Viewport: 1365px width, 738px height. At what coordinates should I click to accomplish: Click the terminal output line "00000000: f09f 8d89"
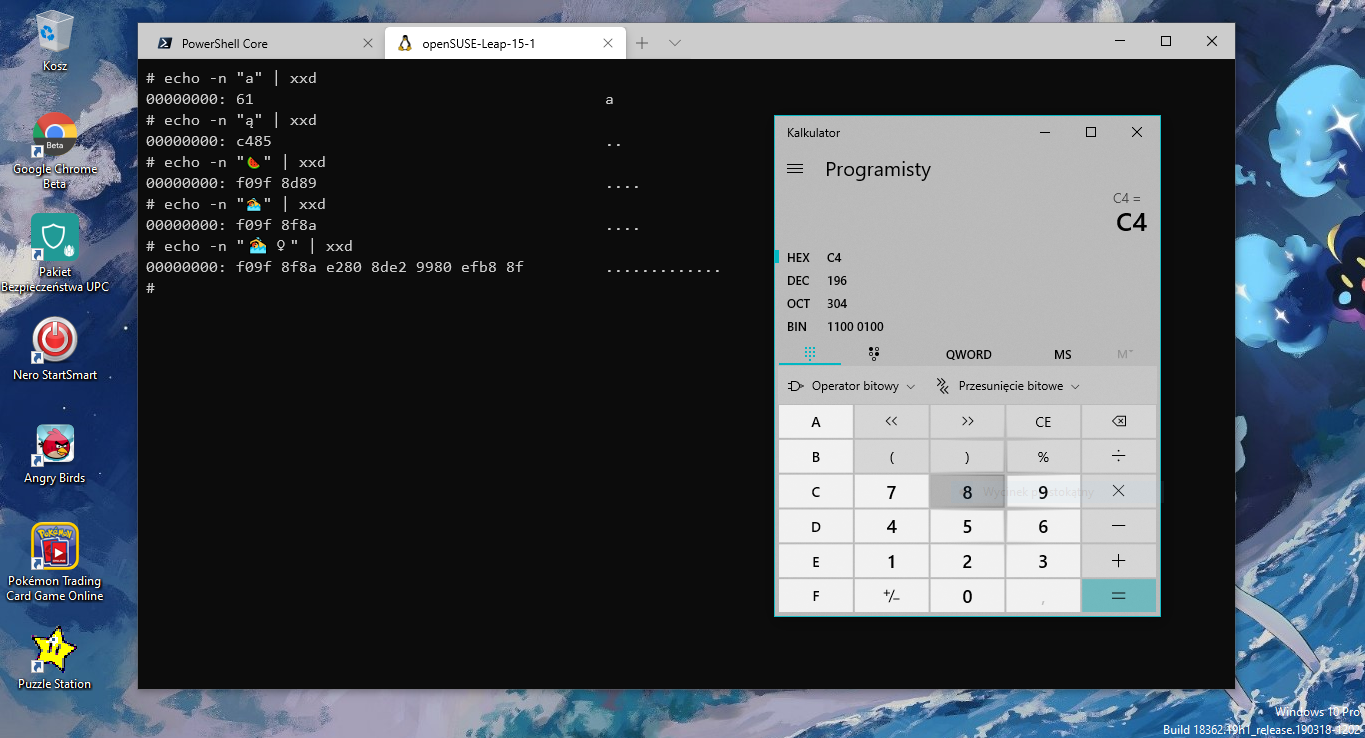coord(231,183)
